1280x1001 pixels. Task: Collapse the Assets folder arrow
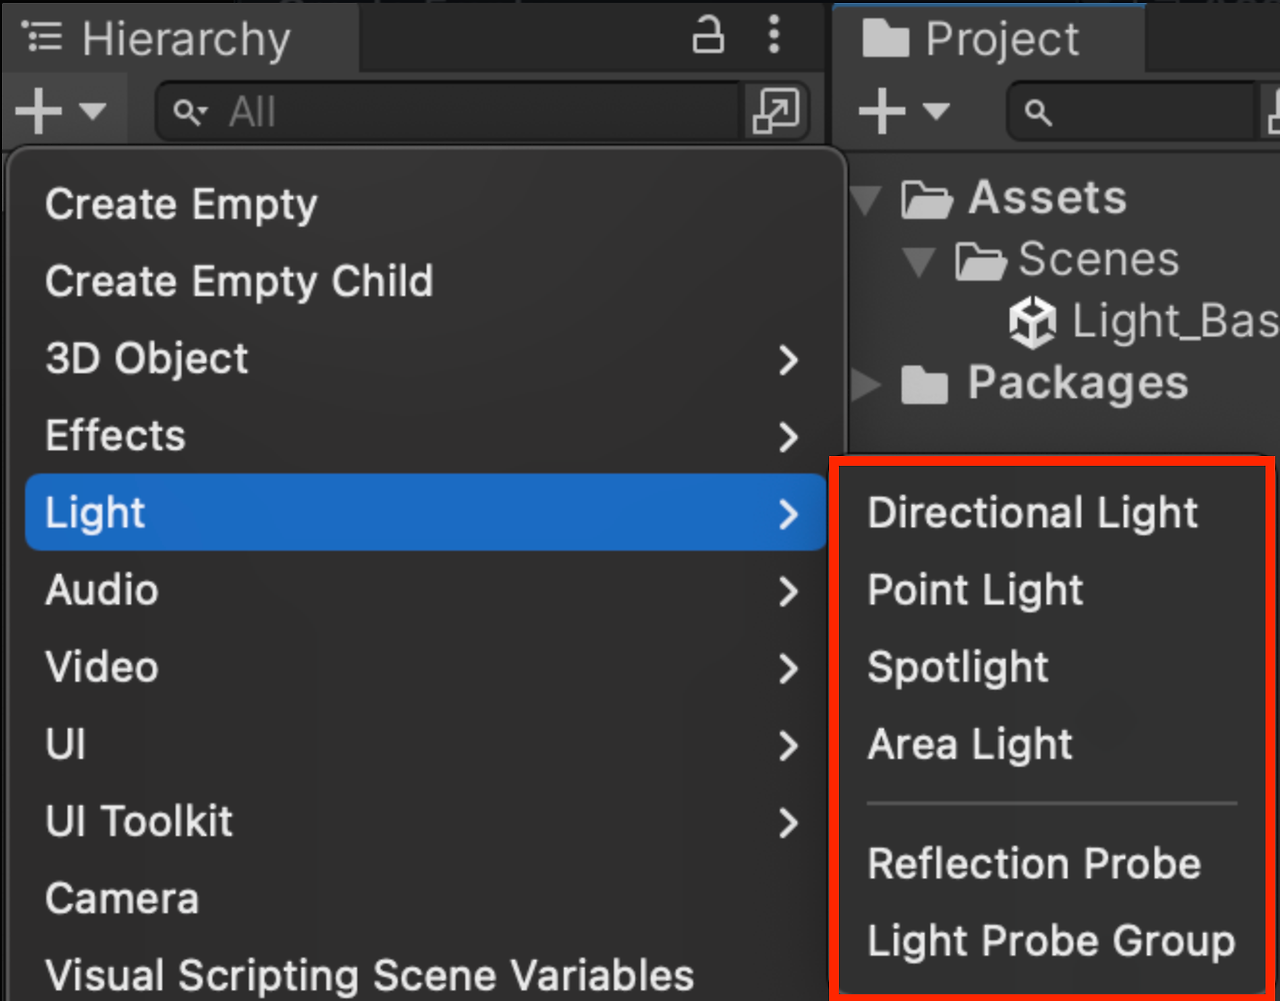click(x=866, y=200)
